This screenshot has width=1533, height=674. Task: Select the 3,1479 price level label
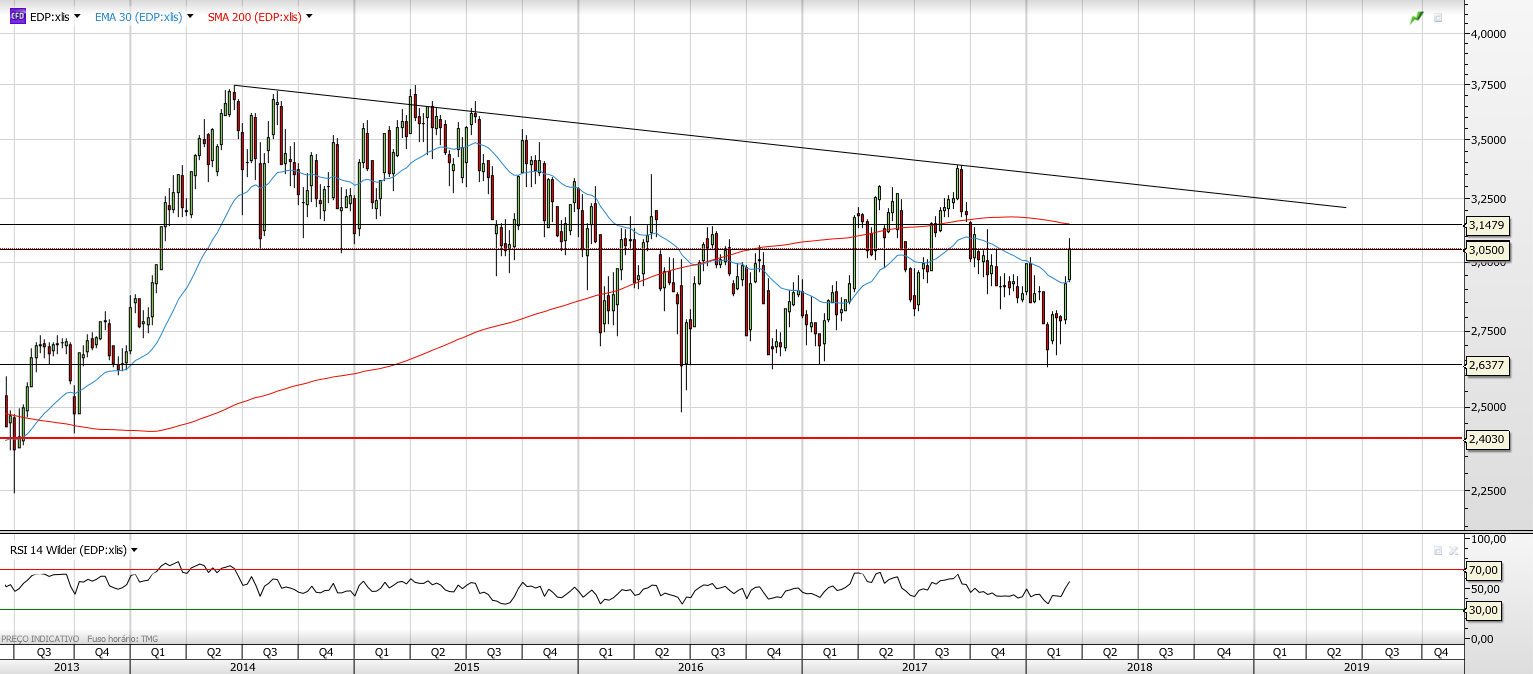tap(1486, 225)
